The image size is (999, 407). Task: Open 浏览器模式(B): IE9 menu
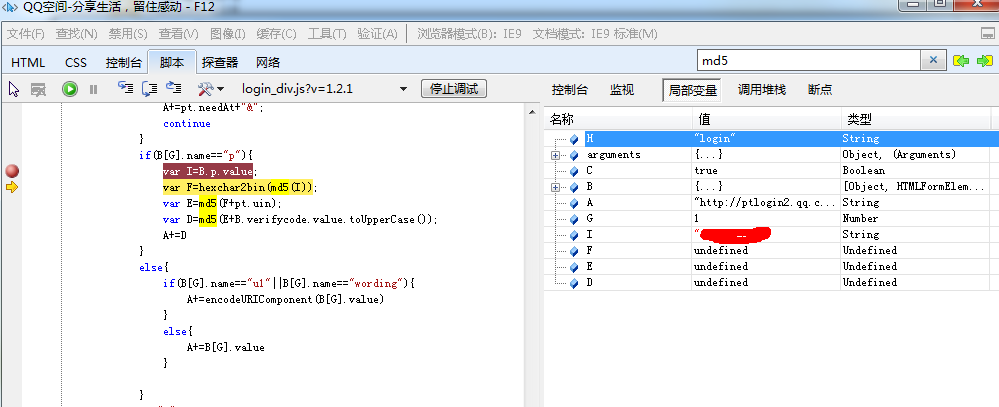[470, 34]
